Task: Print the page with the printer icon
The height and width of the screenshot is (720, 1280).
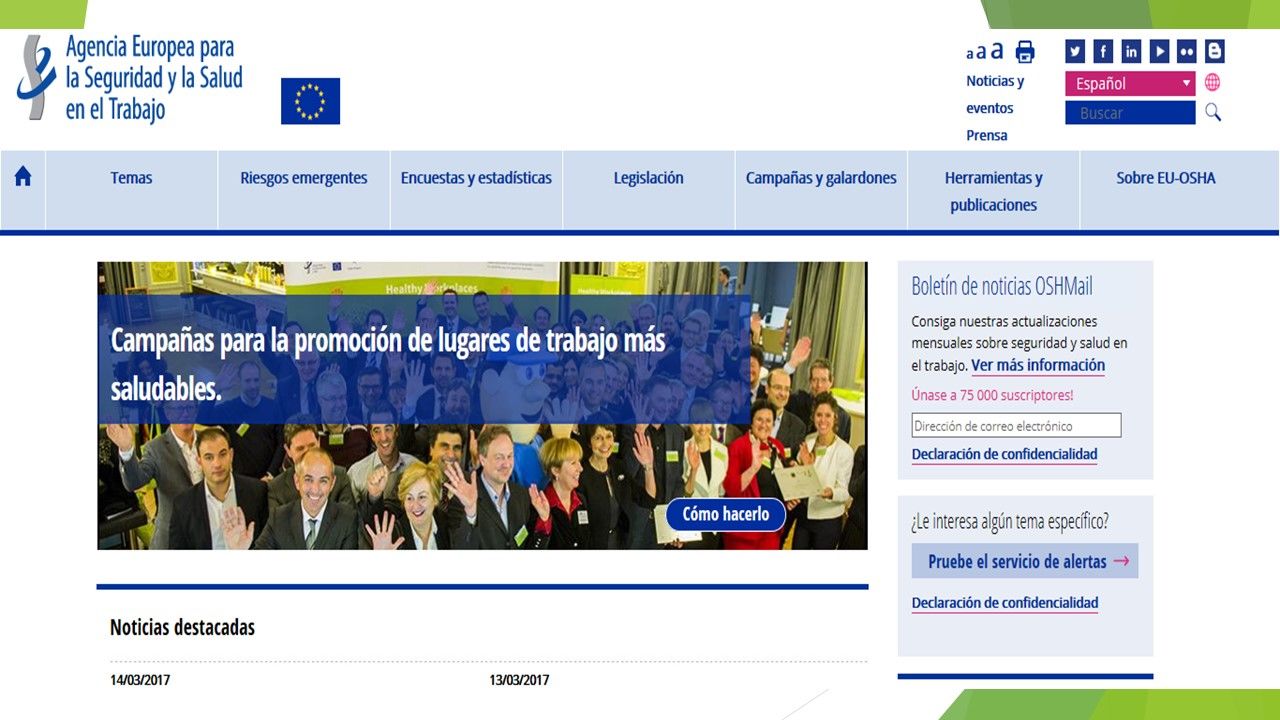Action: tap(1025, 52)
